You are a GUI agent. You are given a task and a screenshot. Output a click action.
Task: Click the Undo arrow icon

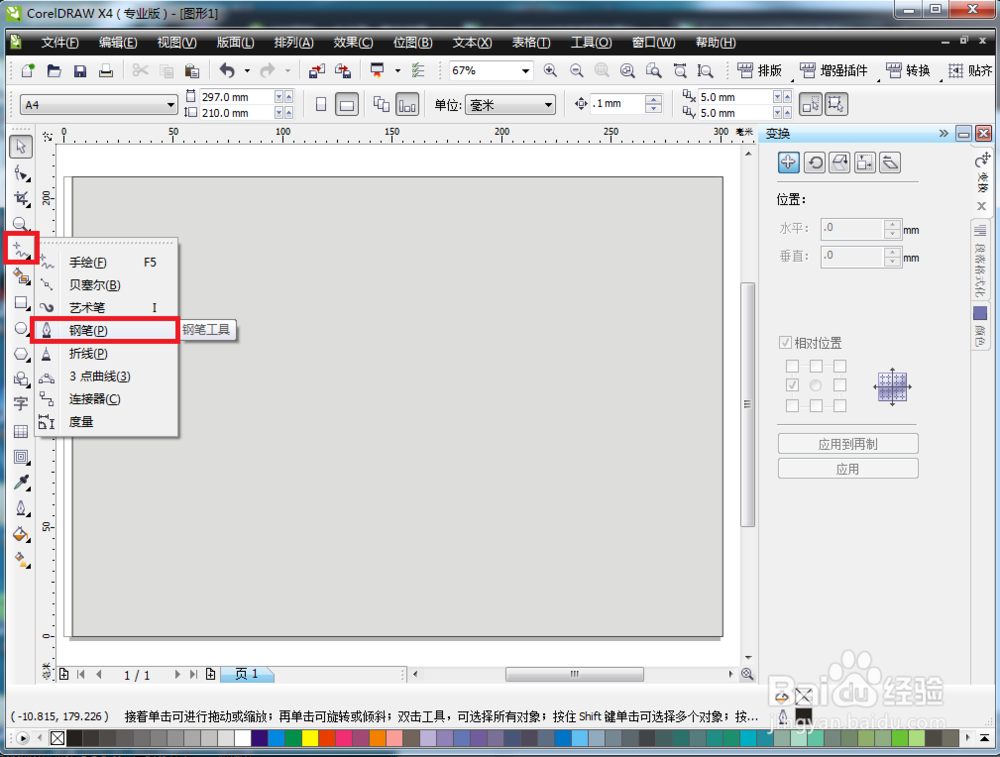tap(228, 70)
